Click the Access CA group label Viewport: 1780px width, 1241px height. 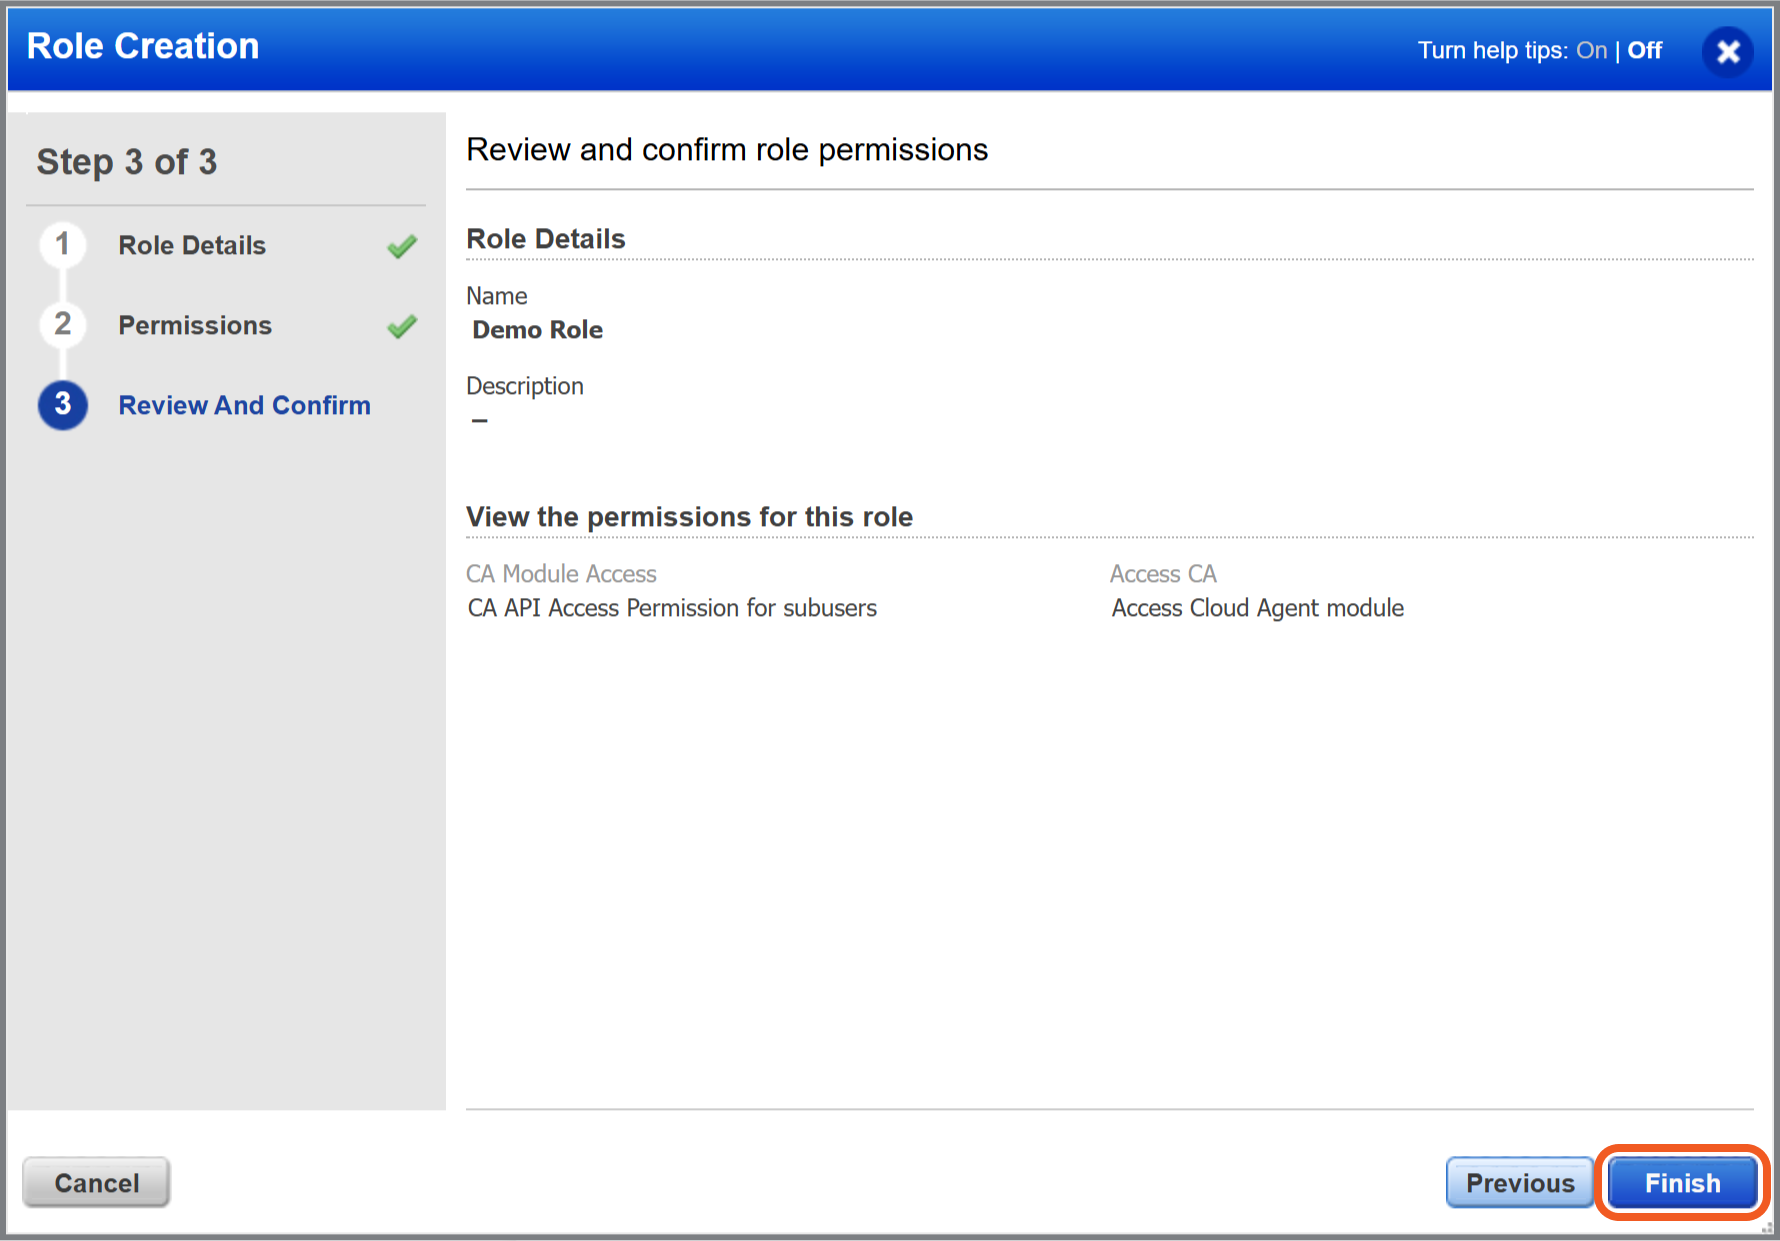click(1163, 574)
